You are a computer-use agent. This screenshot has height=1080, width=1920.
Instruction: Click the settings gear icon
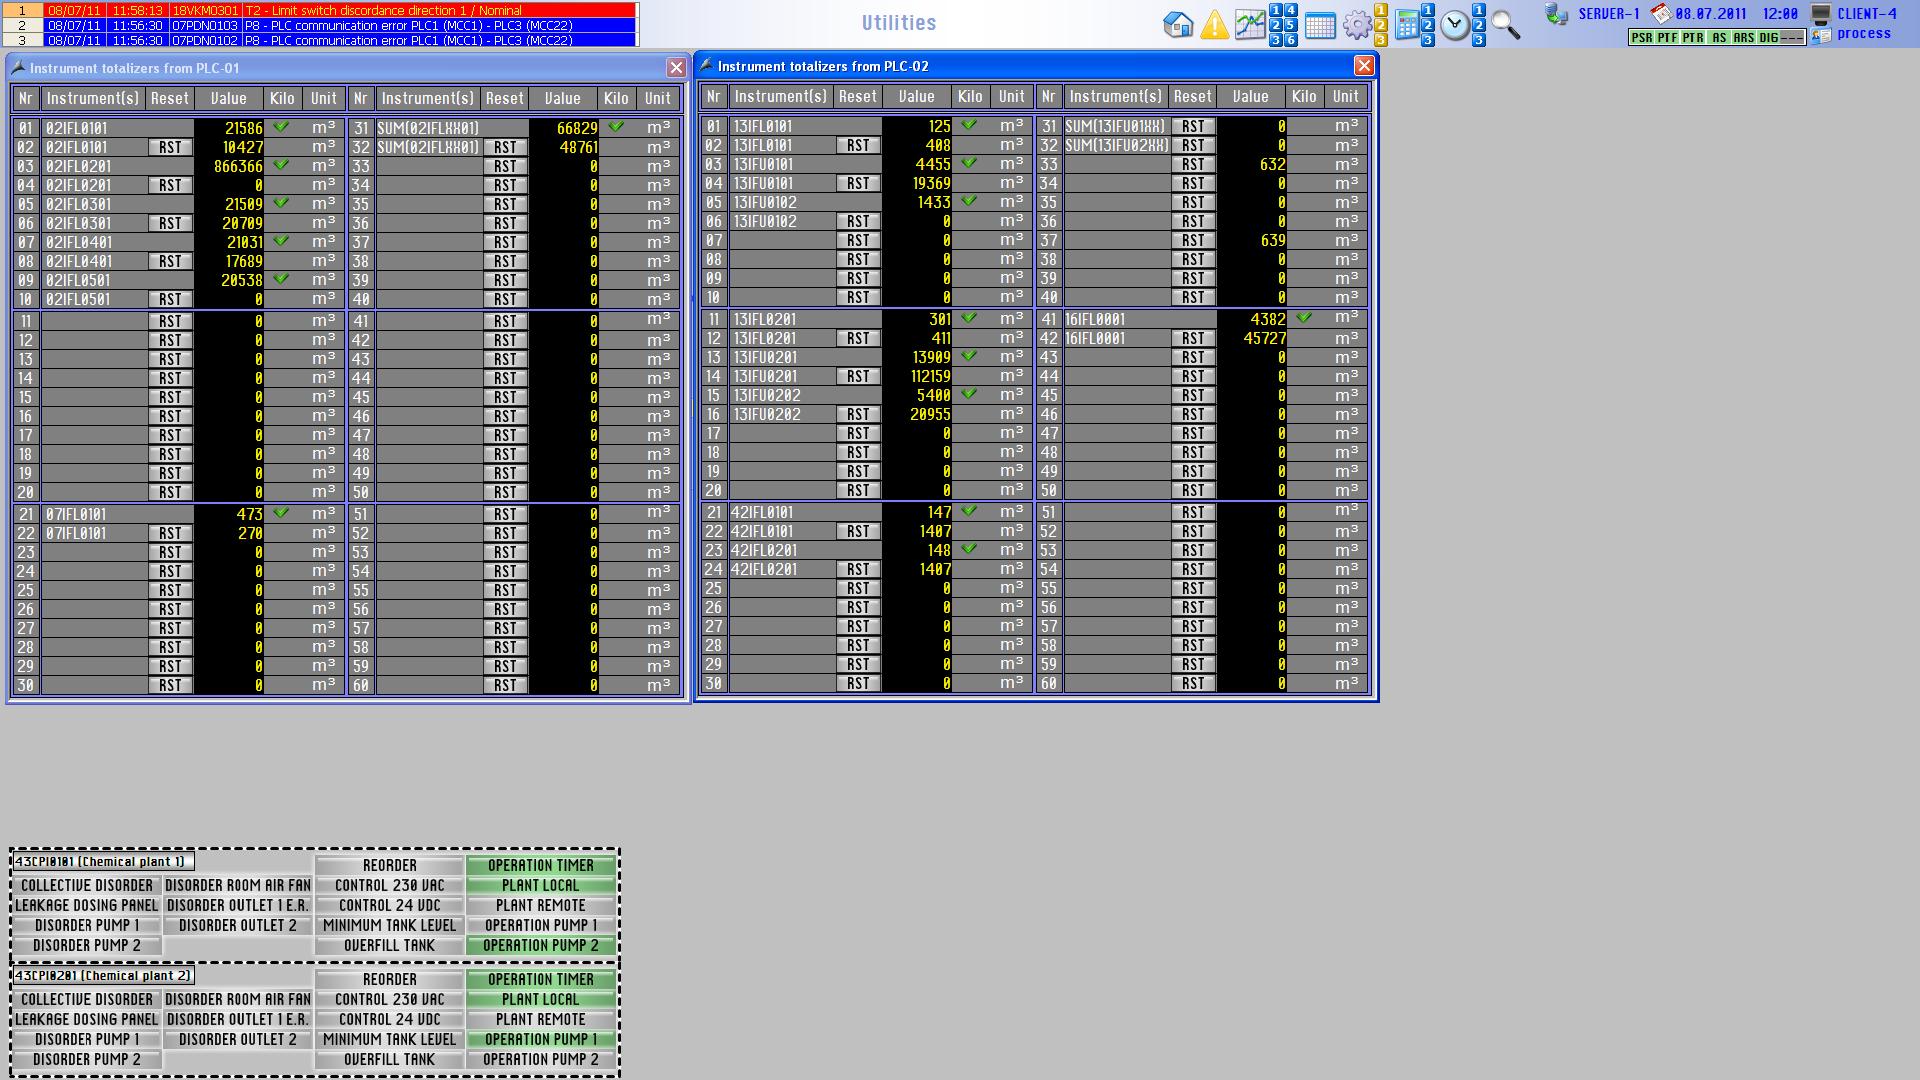(1356, 24)
